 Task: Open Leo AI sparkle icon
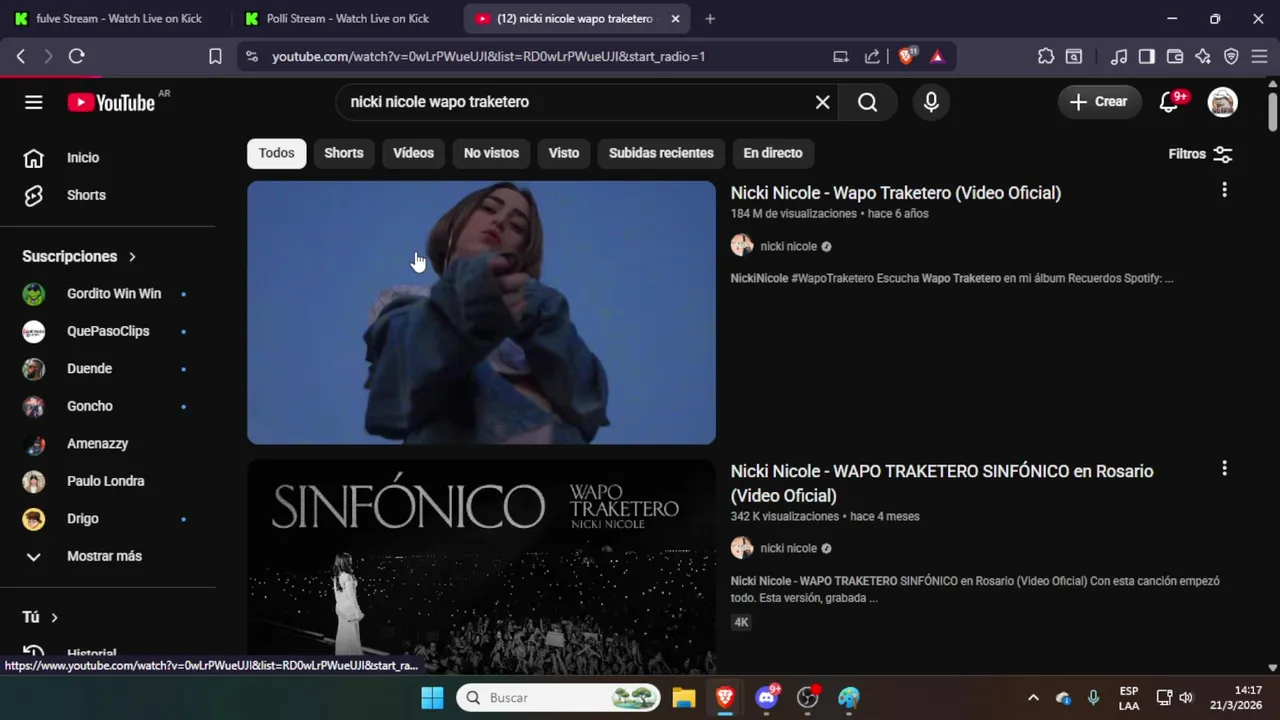(1203, 57)
